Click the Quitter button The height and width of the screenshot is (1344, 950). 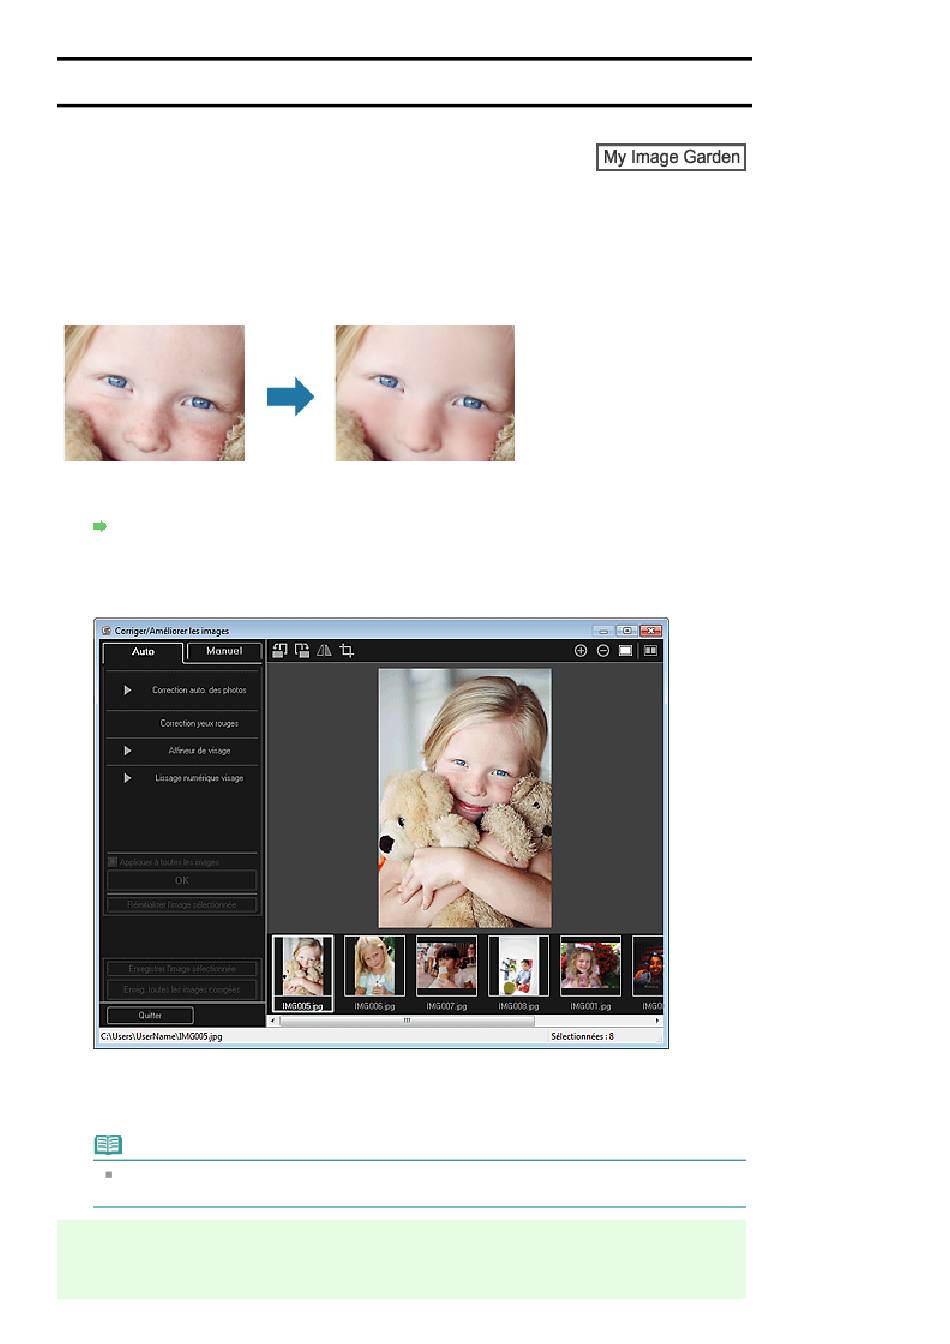click(150, 1015)
